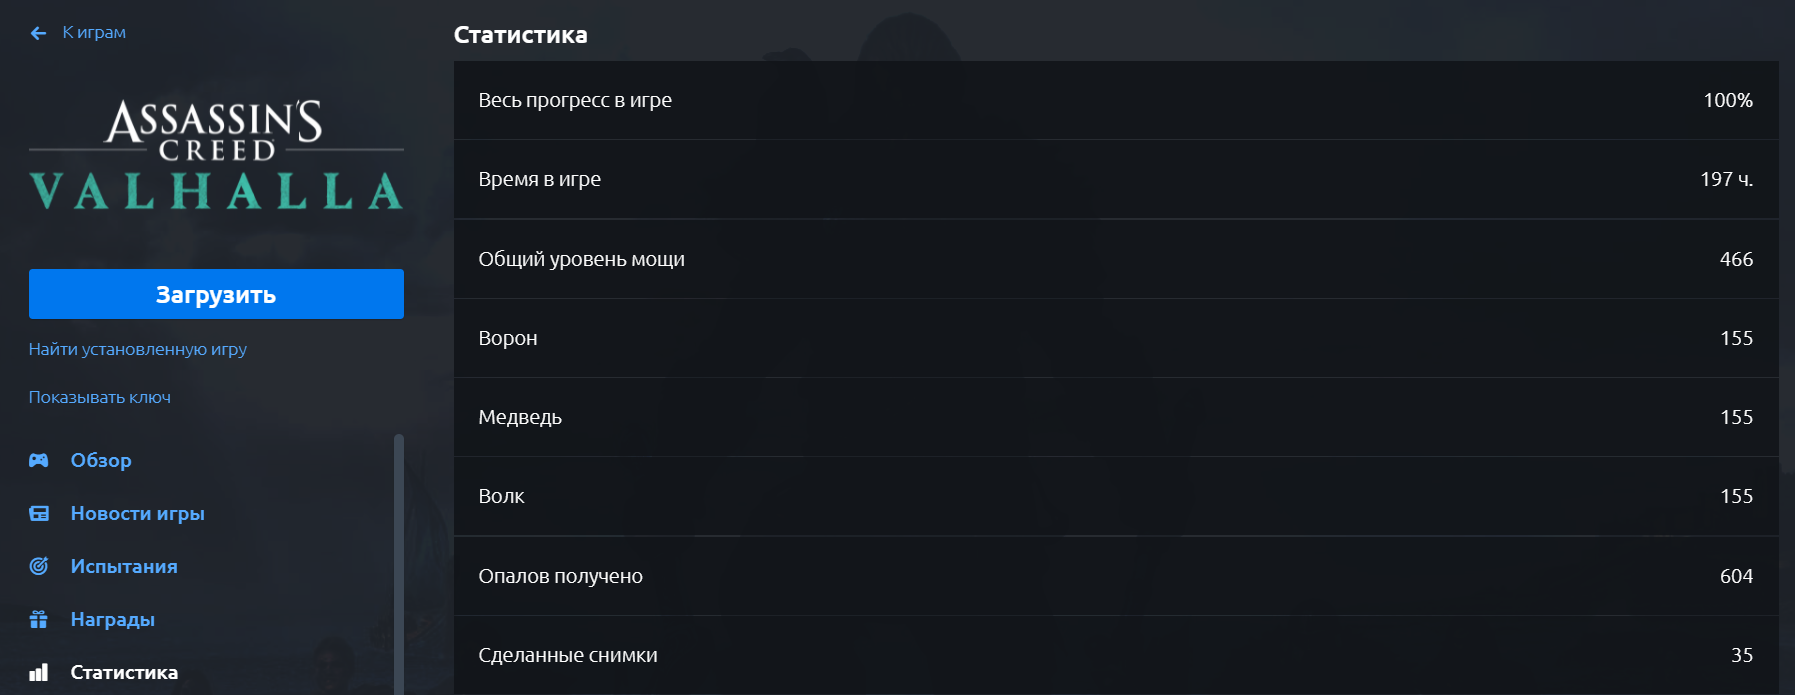
Task: Open the Обзор section label
Action: point(101,460)
